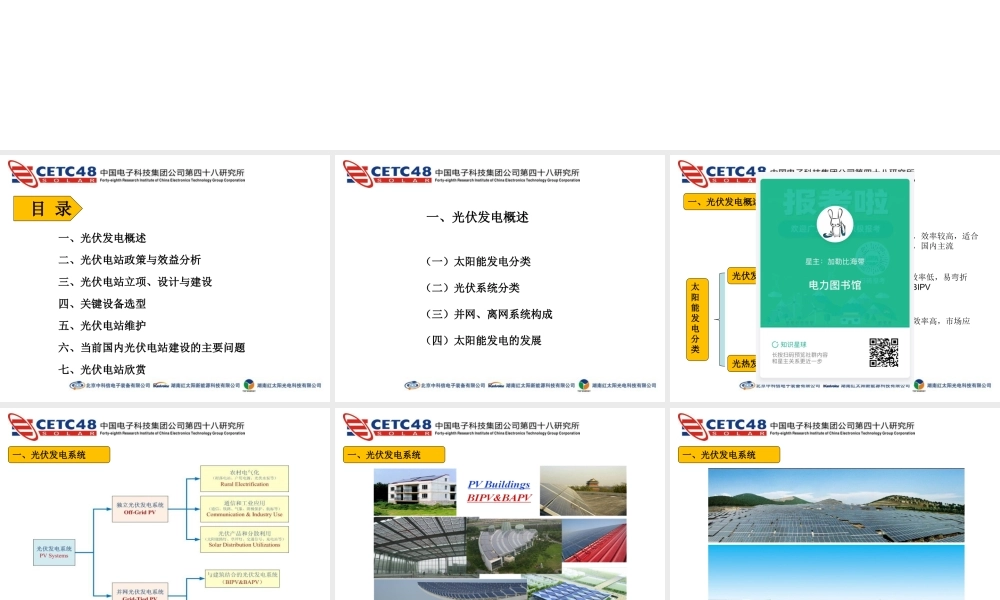
Task: Click the Grid-Tied PV flowchart box
Action: pos(140,593)
